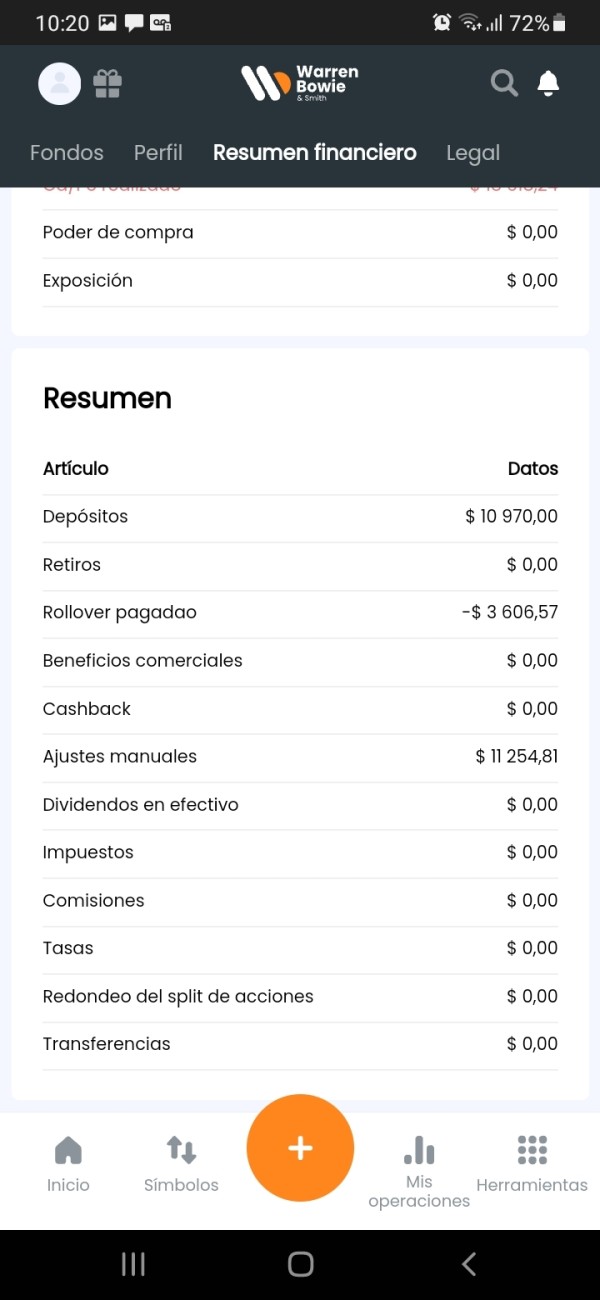Select the Ajustes manuales row
600x1300 pixels.
tap(300, 757)
